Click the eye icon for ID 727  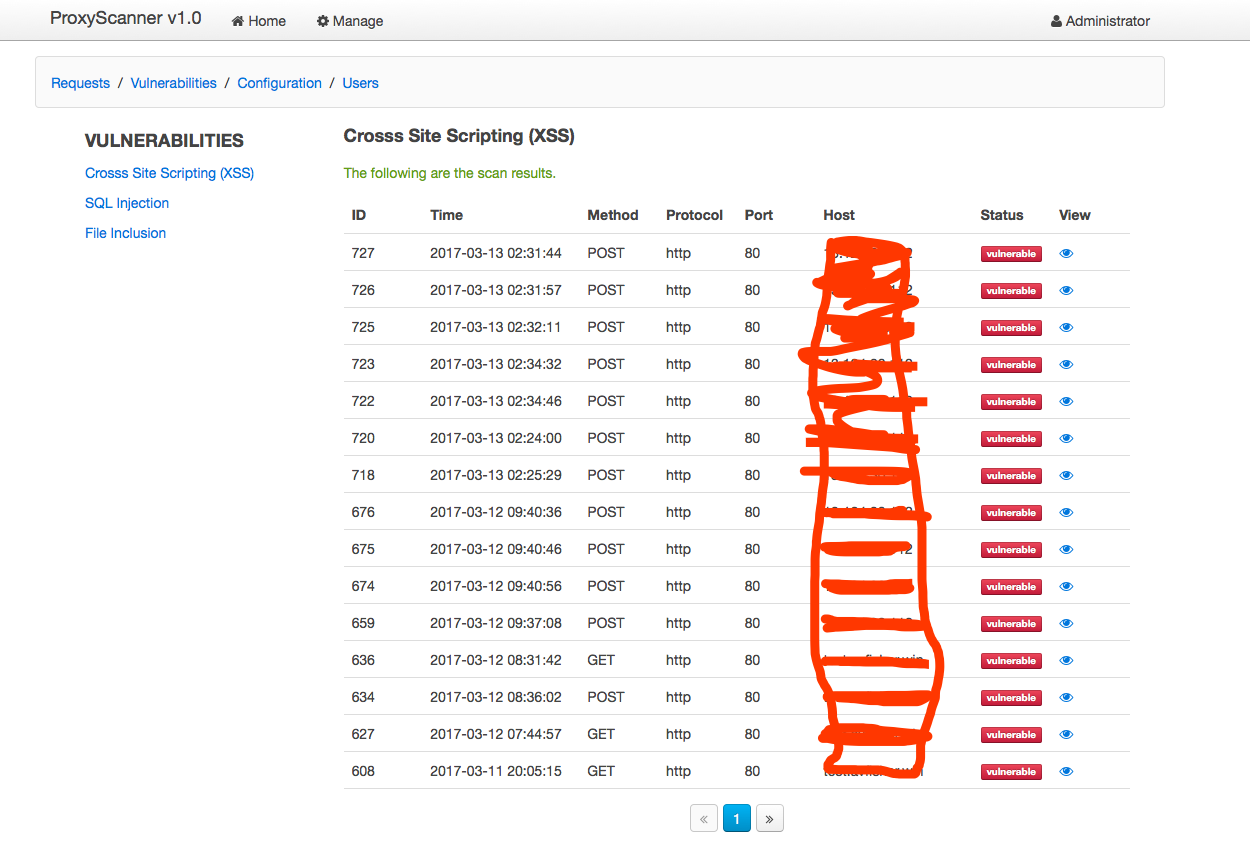tap(1066, 254)
